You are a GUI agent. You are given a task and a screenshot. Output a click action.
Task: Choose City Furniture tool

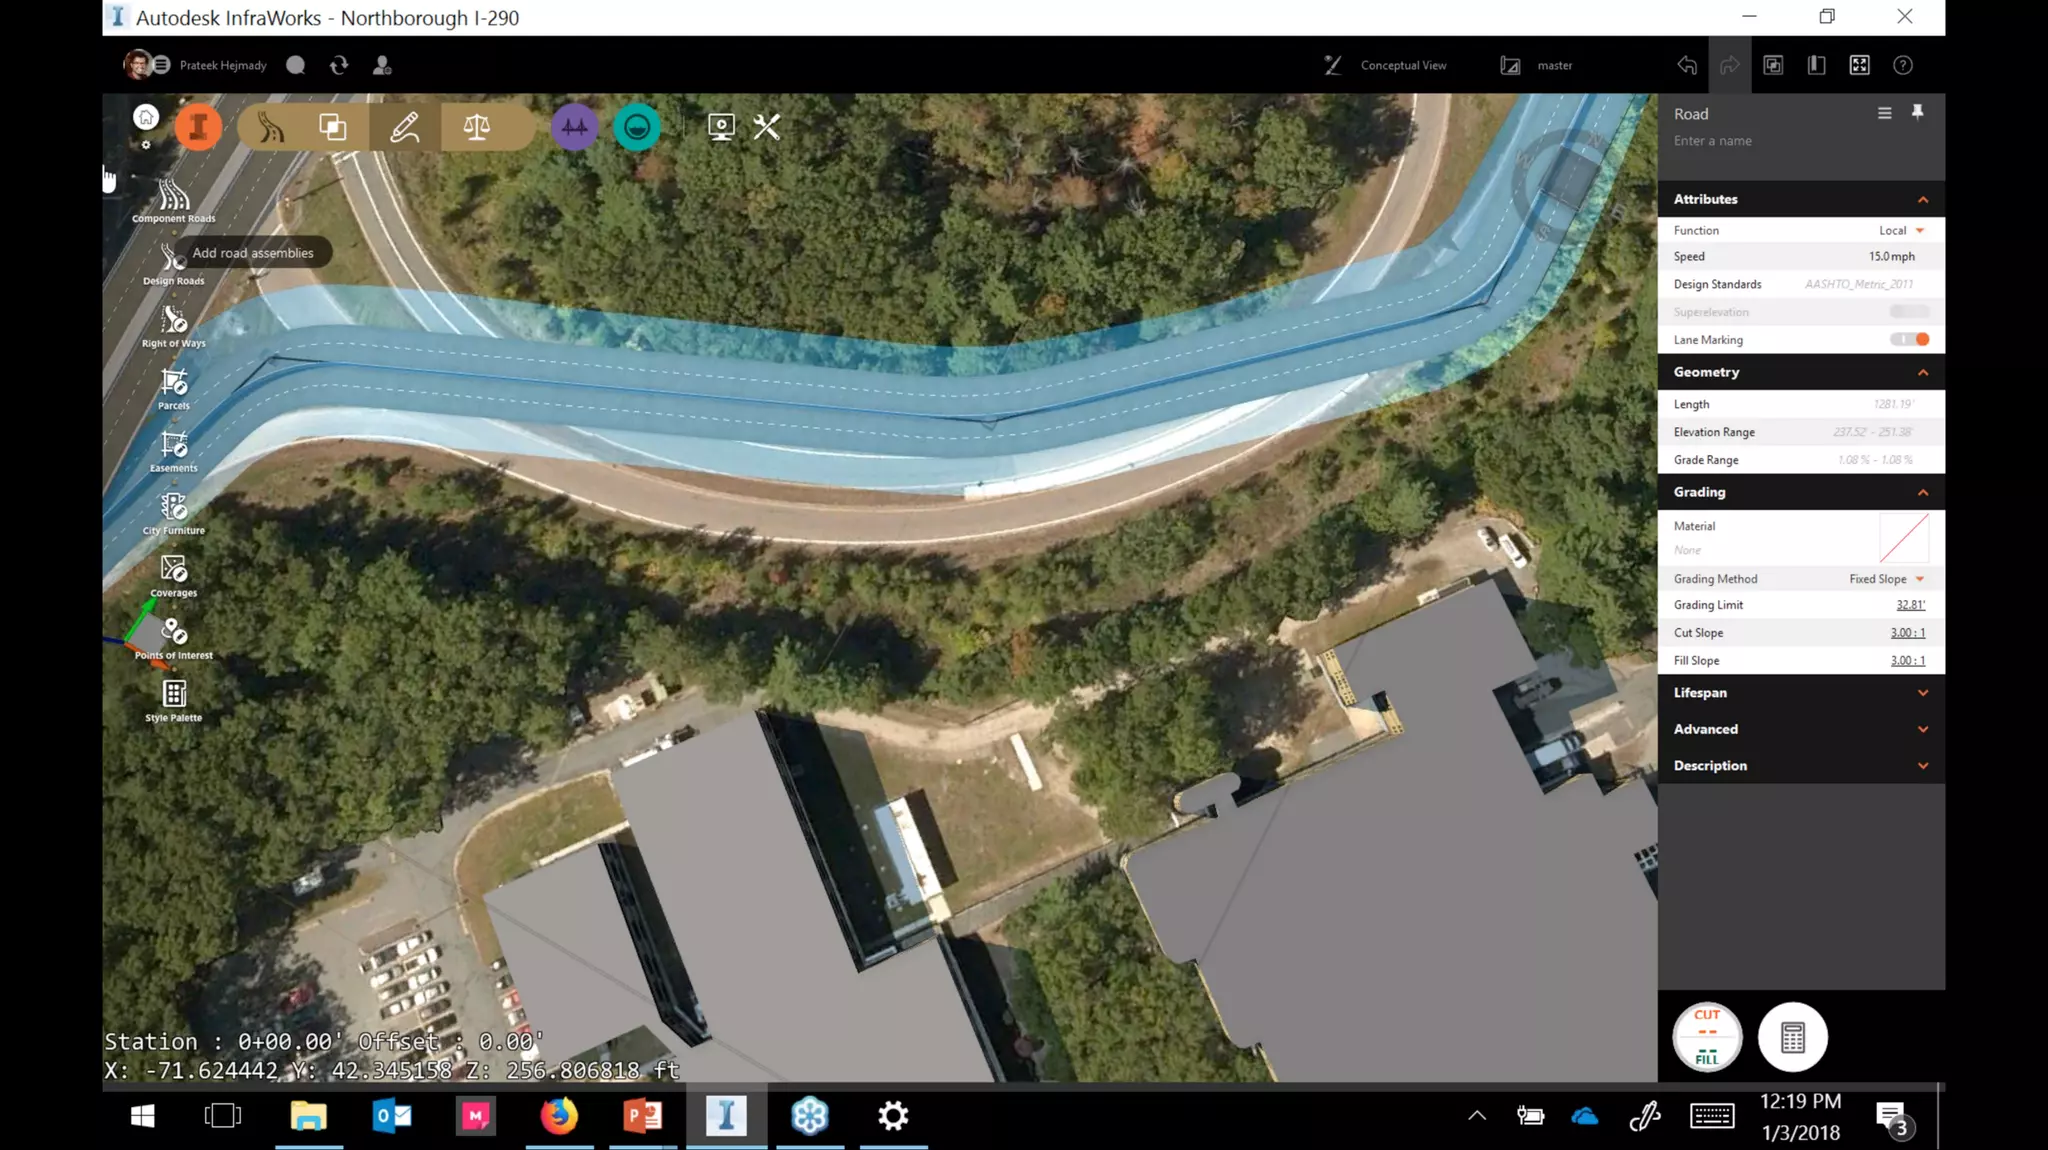(174, 514)
